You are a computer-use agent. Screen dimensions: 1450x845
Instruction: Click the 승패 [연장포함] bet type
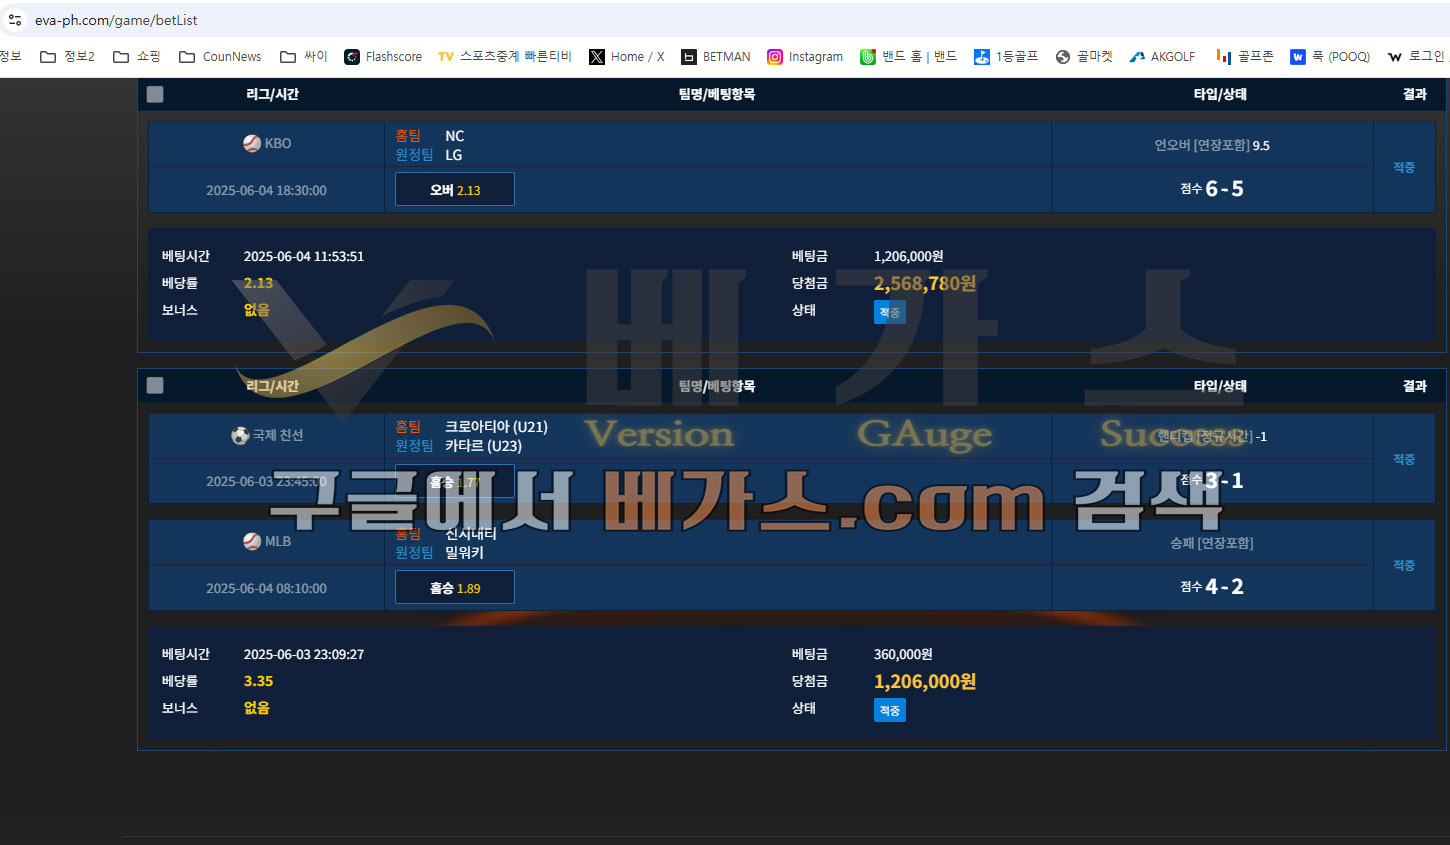[1212, 543]
